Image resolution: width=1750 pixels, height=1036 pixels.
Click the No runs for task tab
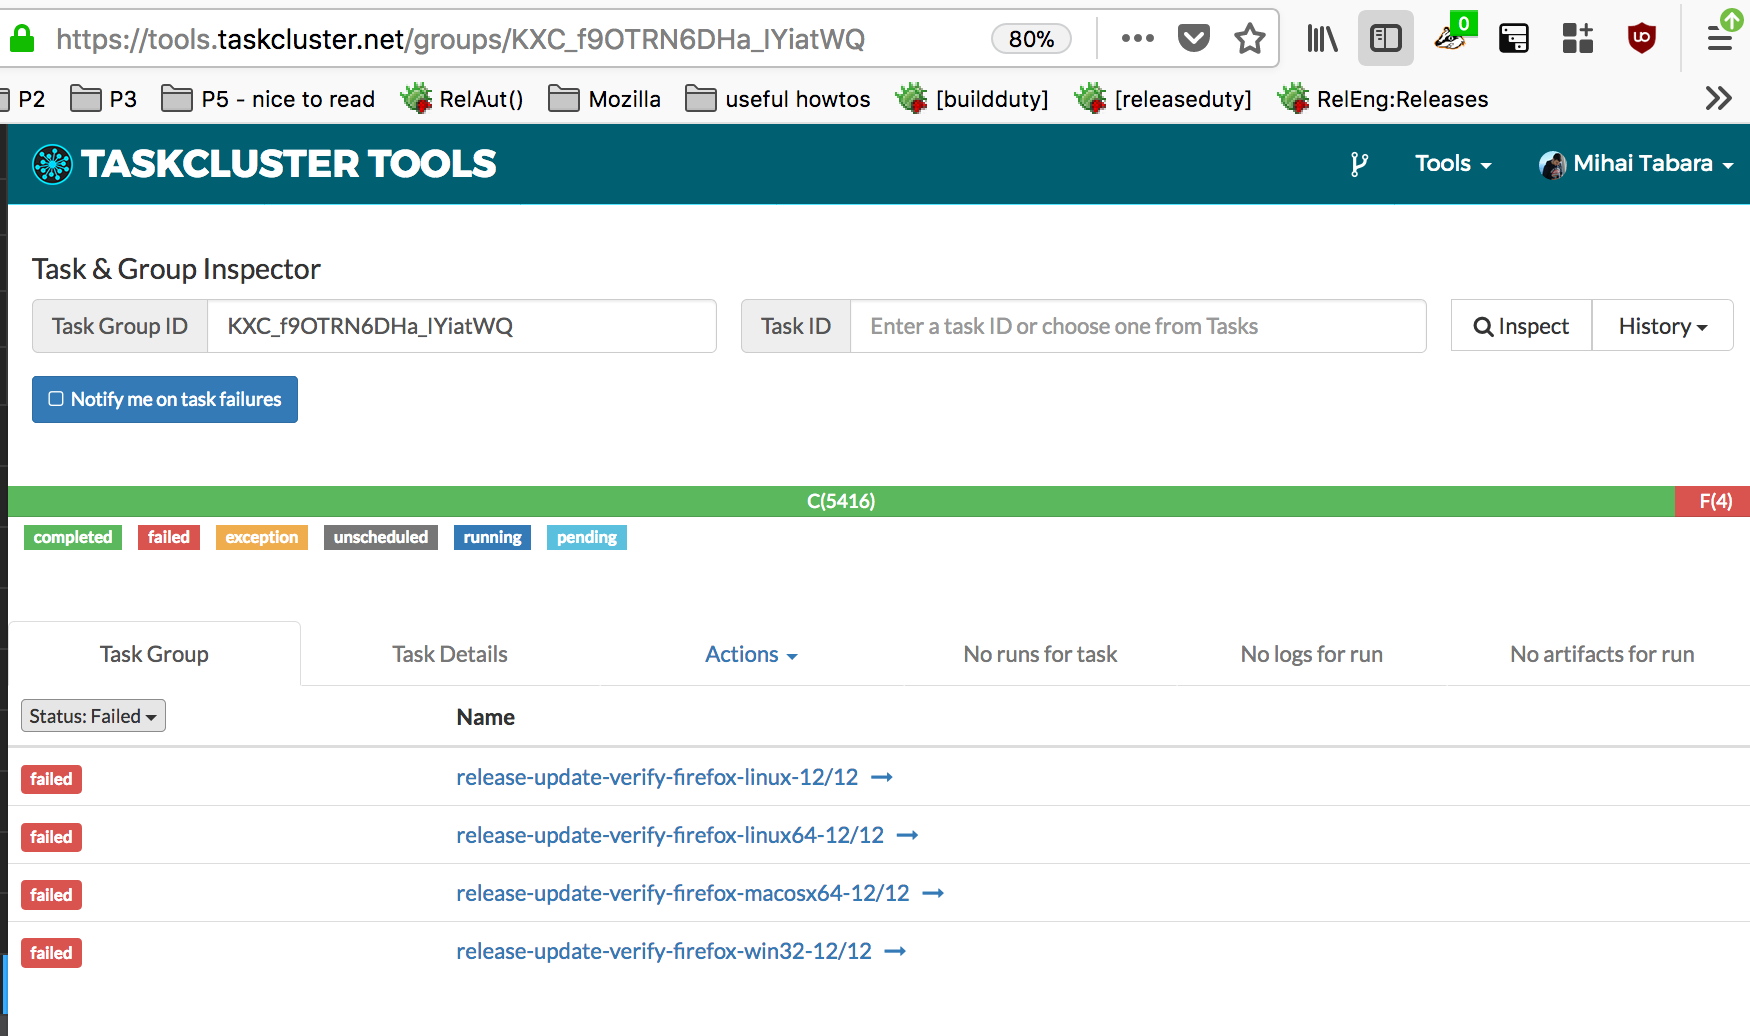click(1040, 654)
